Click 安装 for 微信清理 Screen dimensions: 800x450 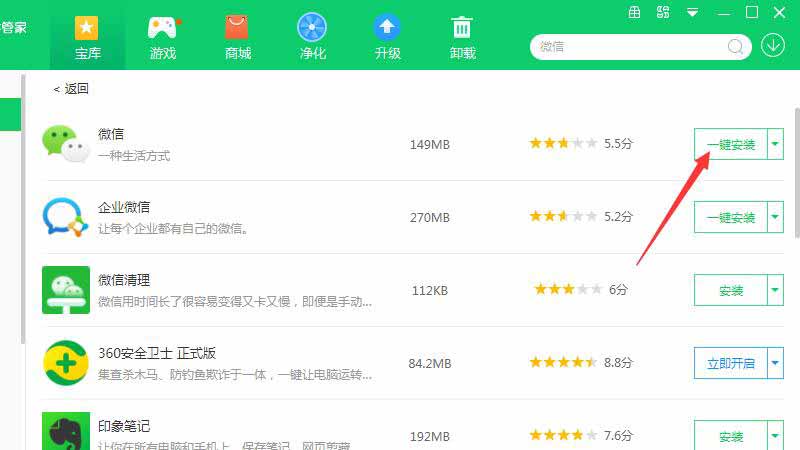[731, 290]
